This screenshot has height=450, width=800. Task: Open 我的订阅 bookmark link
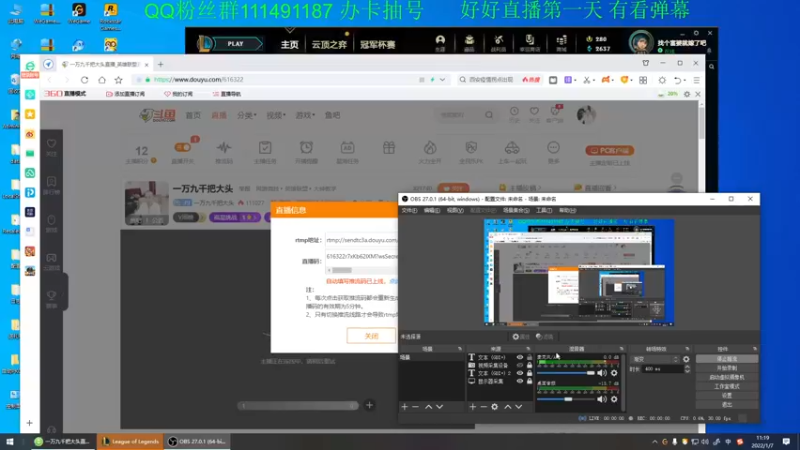click(179, 94)
